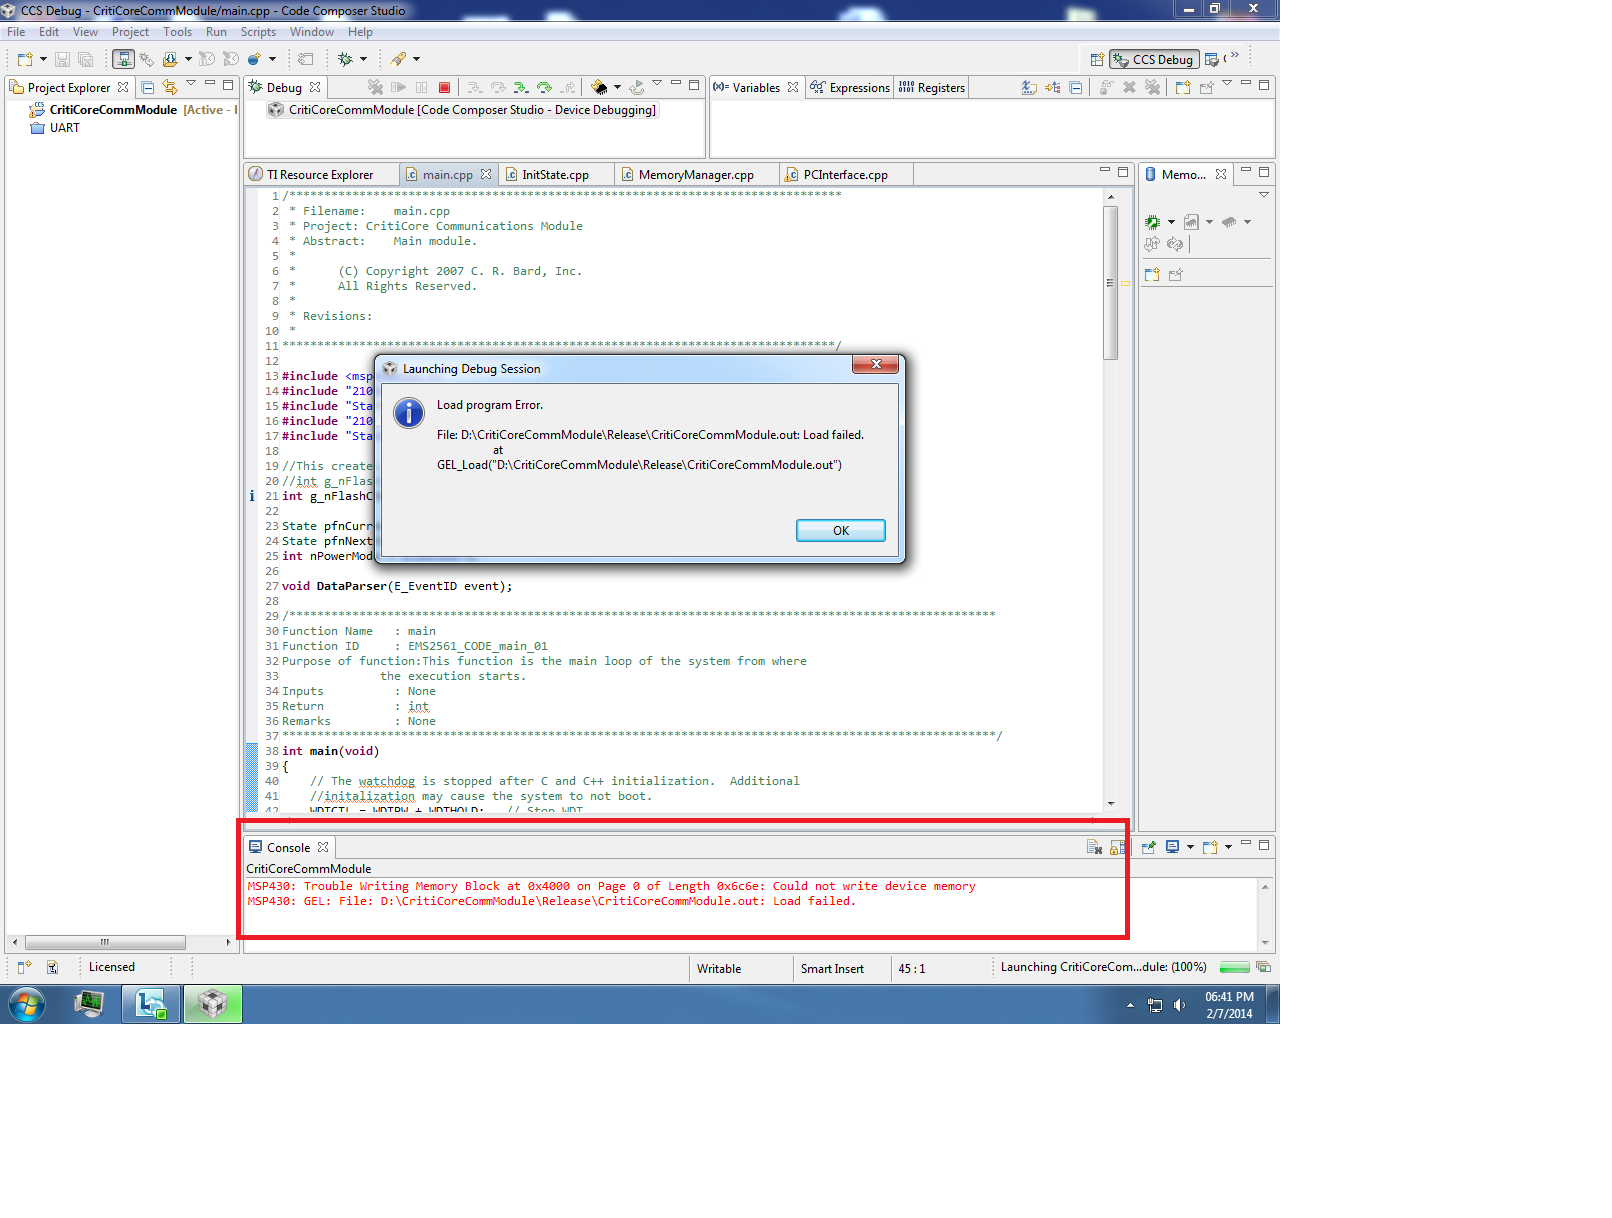Toggle Scroll Lock on the Console

coord(1117,848)
